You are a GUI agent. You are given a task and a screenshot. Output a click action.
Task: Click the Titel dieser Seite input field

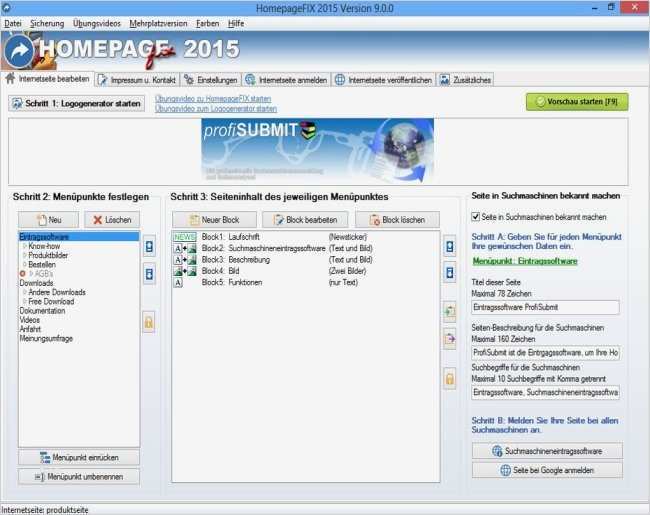(546, 307)
